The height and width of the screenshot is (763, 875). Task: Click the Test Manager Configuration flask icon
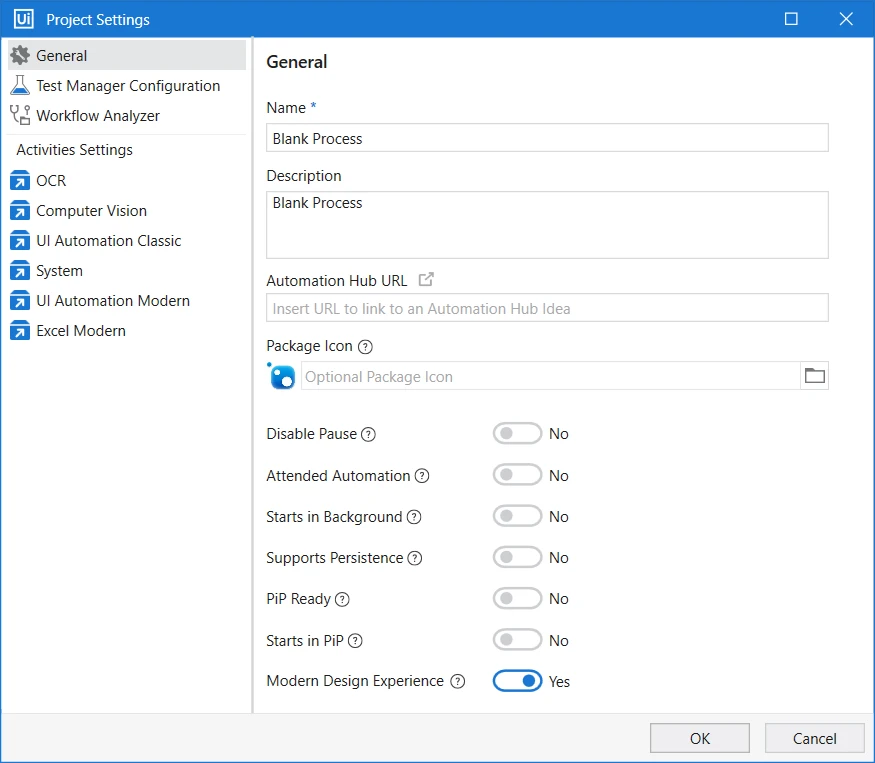(x=20, y=85)
